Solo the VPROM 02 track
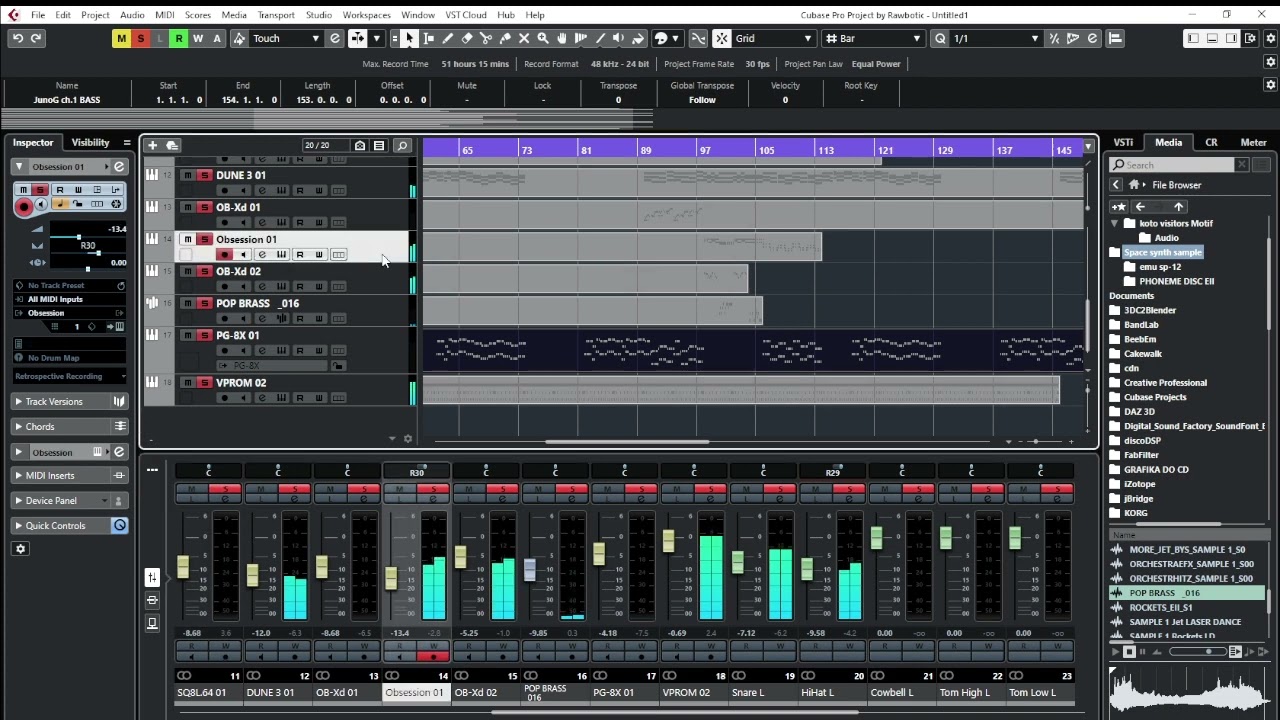 [x=204, y=383]
